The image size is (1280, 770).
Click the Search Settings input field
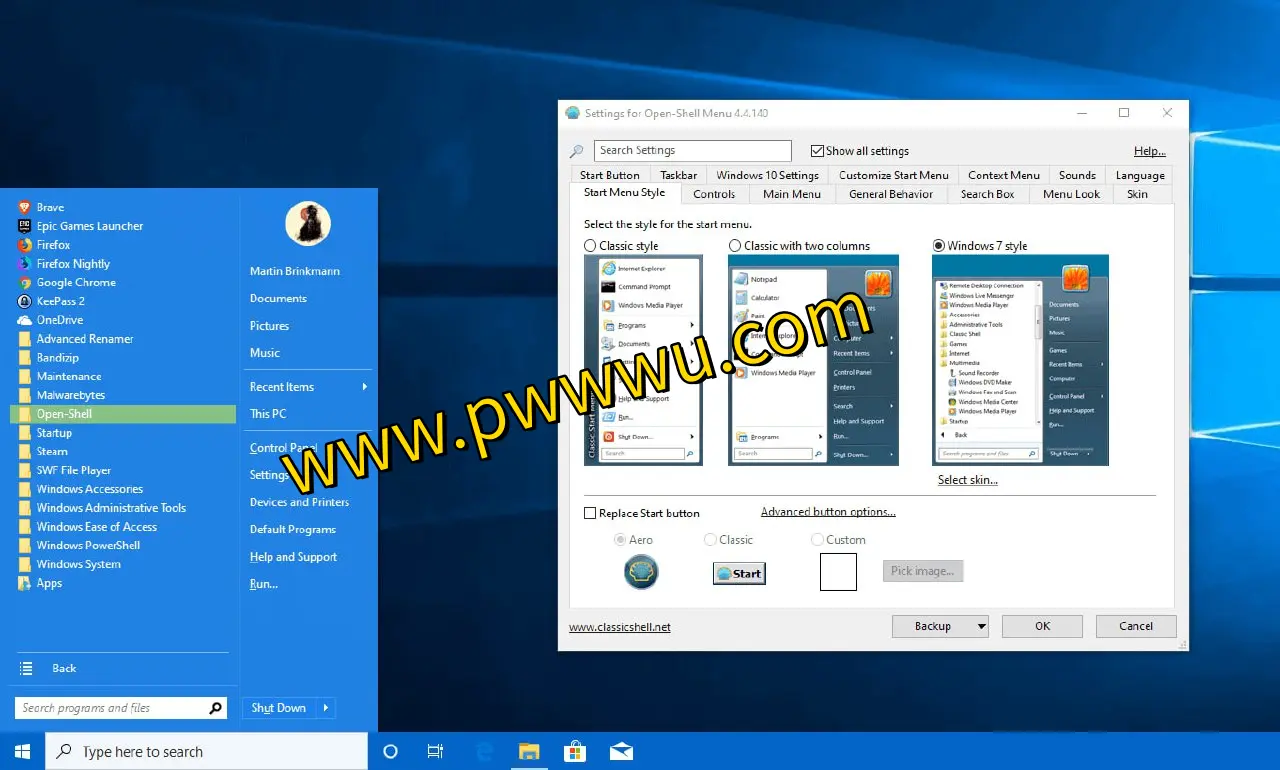coord(692,151)
